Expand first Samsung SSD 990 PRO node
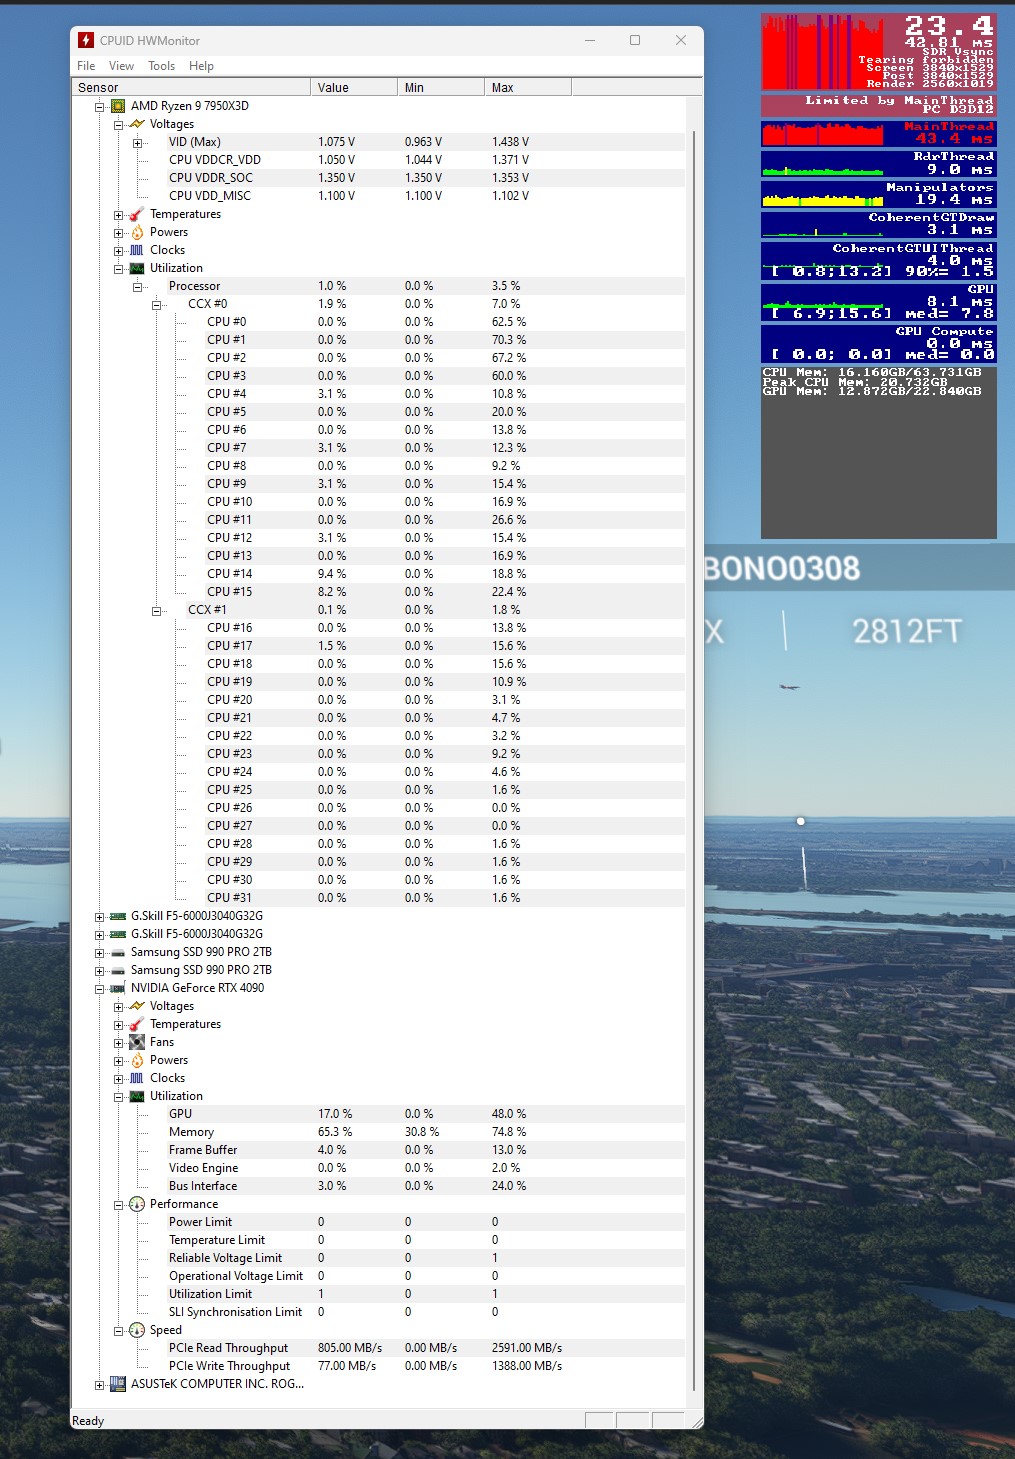Image resolution: width=1015 pixels, height=1459 pixels. (x=99, y=952)
